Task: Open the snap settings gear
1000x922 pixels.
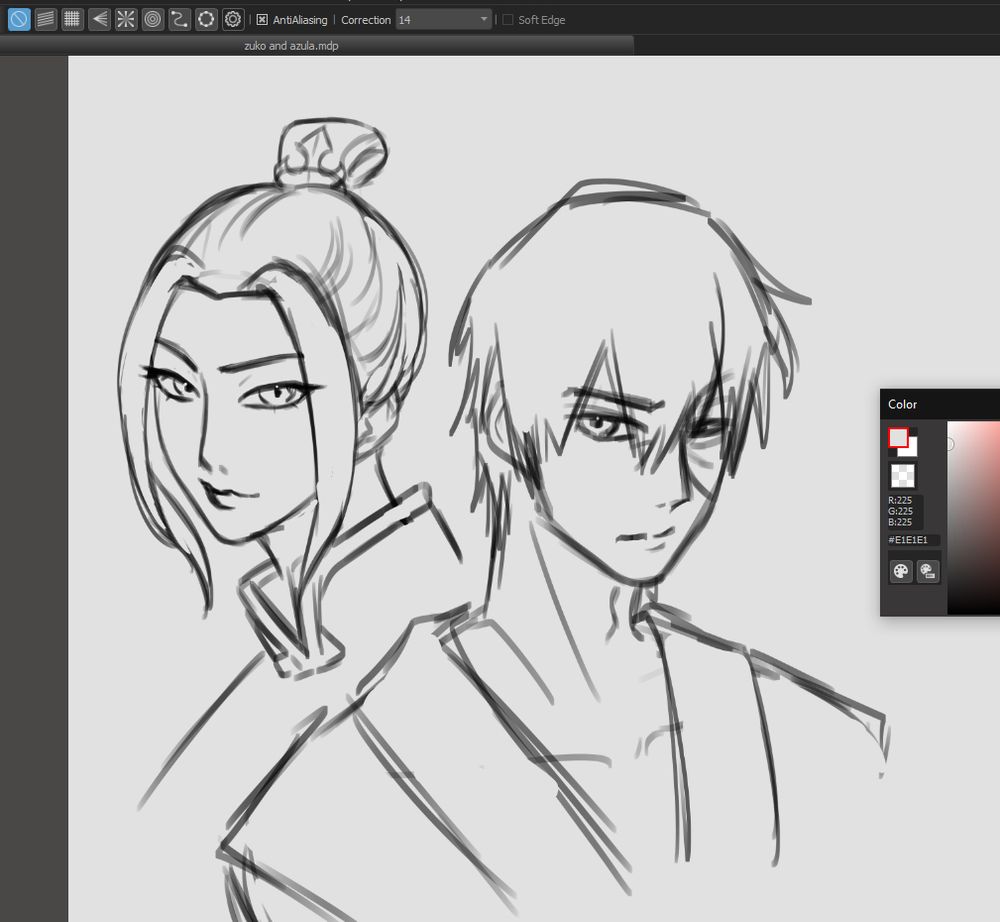Action: click(233, 19)
